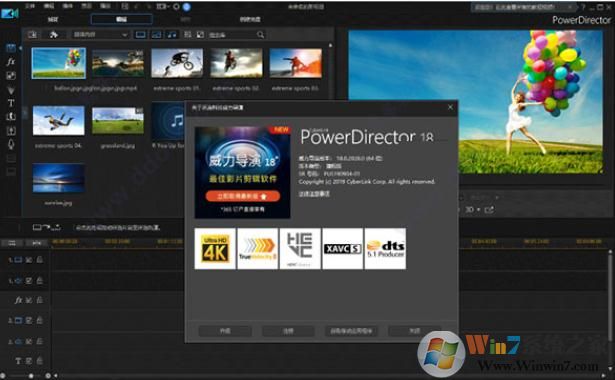Click the preferences gear icon in the top bar
The width and height of the screenshot is (615, 380).
pos(176,6)
